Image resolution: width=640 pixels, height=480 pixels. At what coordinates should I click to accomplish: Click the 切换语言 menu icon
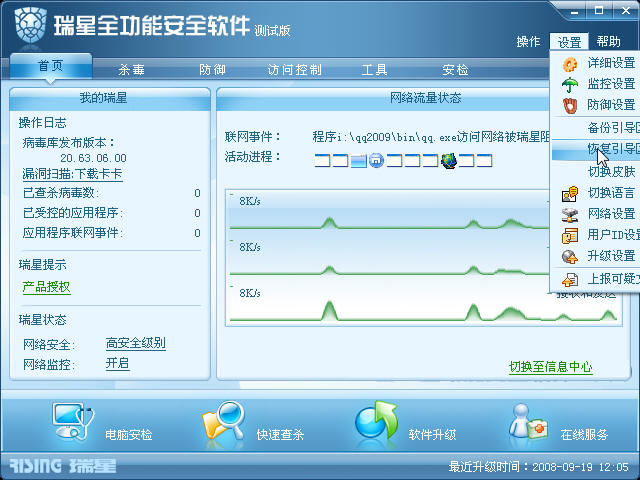pos(570,193)
